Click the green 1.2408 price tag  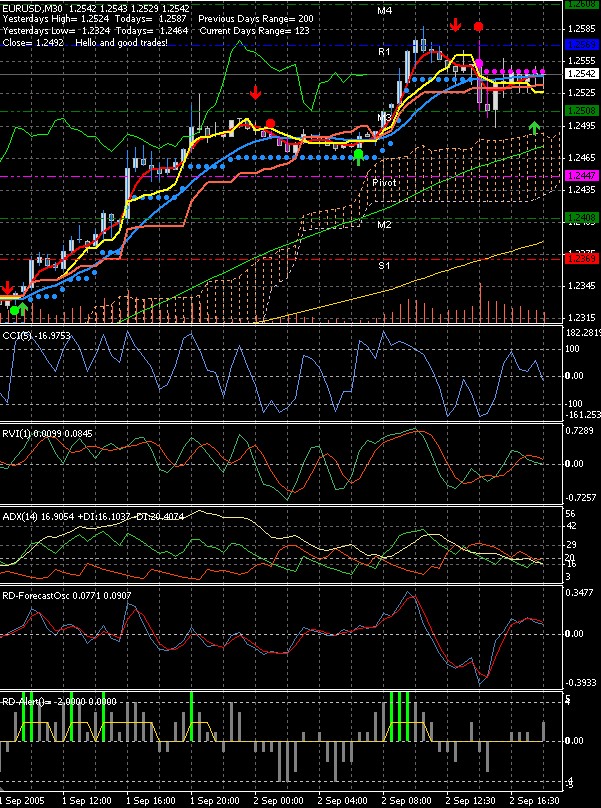581,217
